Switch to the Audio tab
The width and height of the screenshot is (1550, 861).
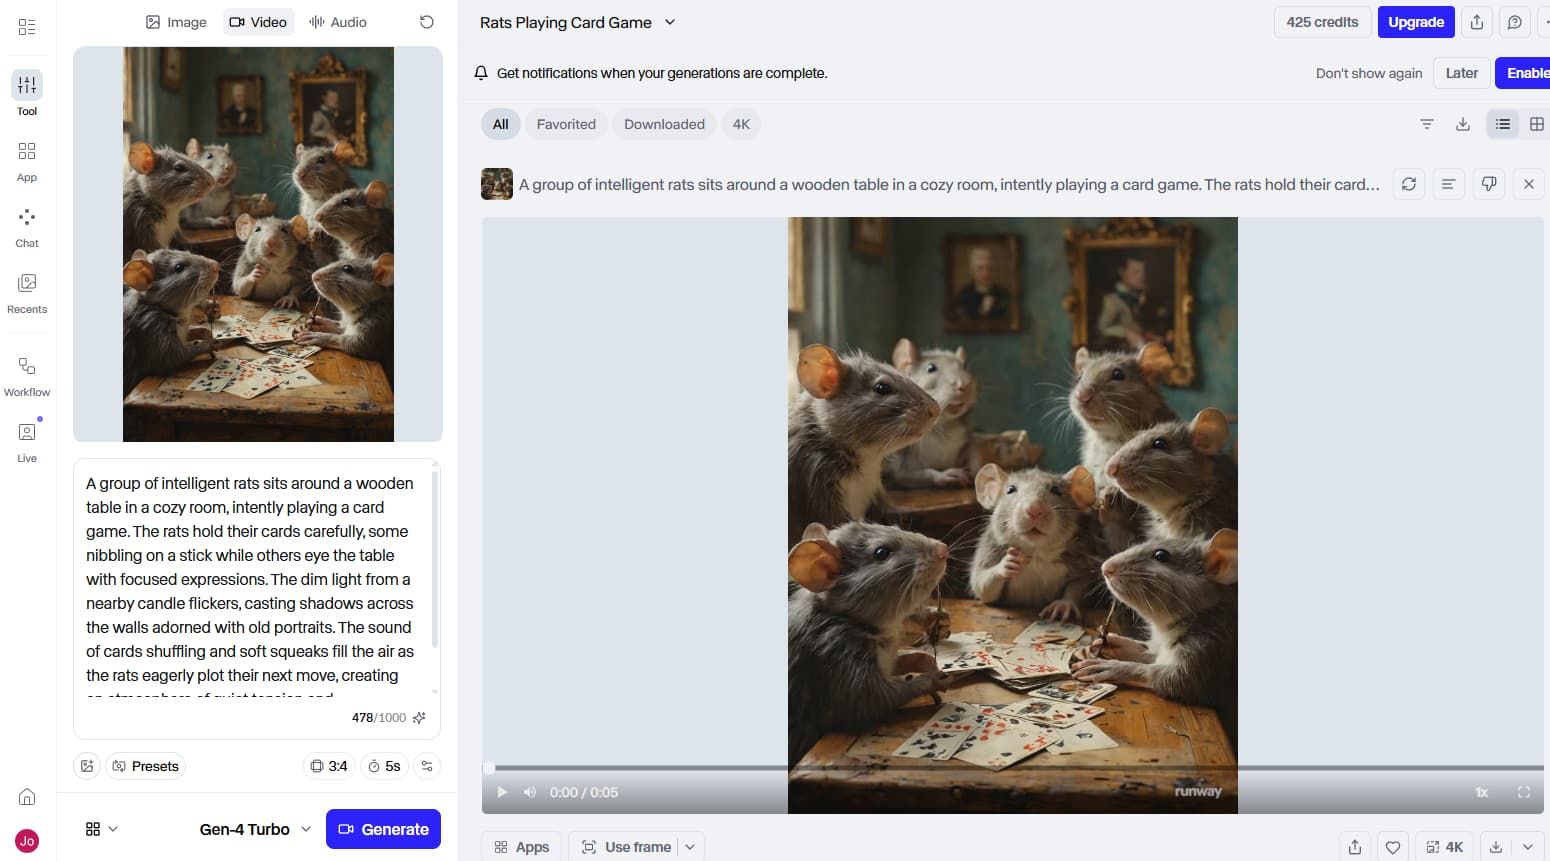pyautogui.click(x=338, y=22)
